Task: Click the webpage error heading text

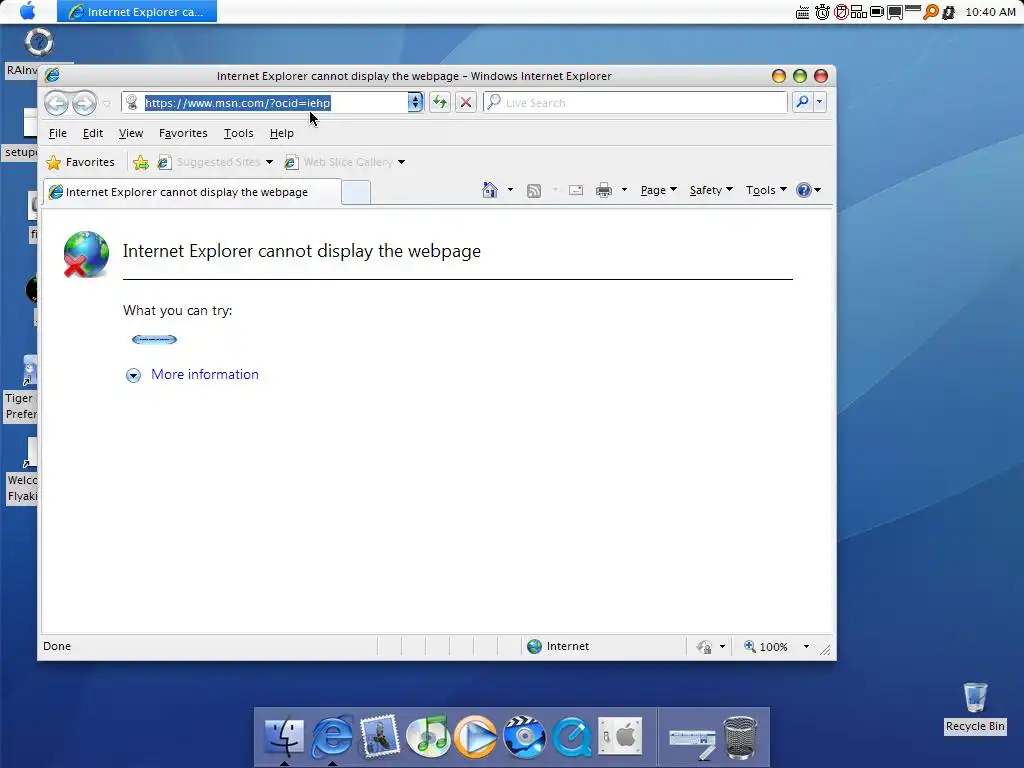Action: pyautogui.click(x=302, y=251)
